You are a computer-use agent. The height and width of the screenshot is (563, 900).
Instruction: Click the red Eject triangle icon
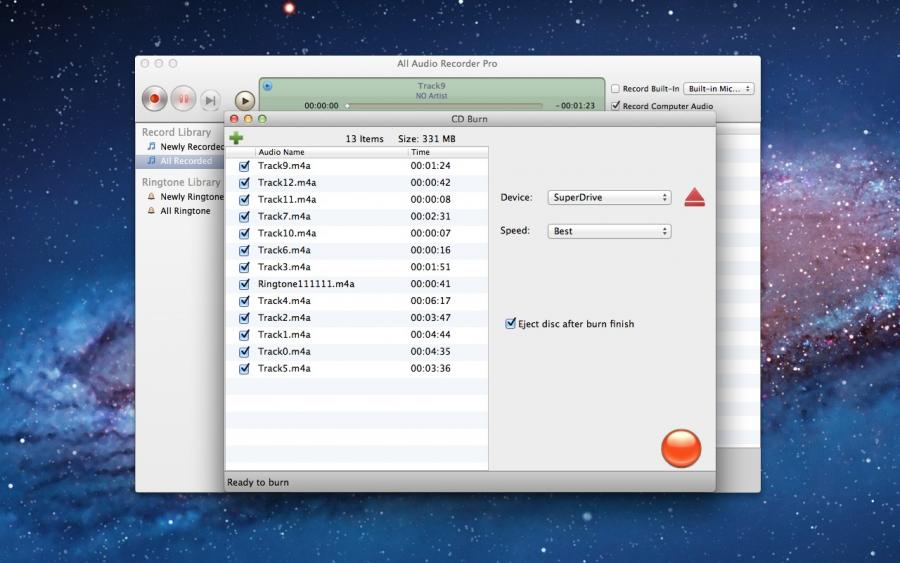(x=695, y=197)
